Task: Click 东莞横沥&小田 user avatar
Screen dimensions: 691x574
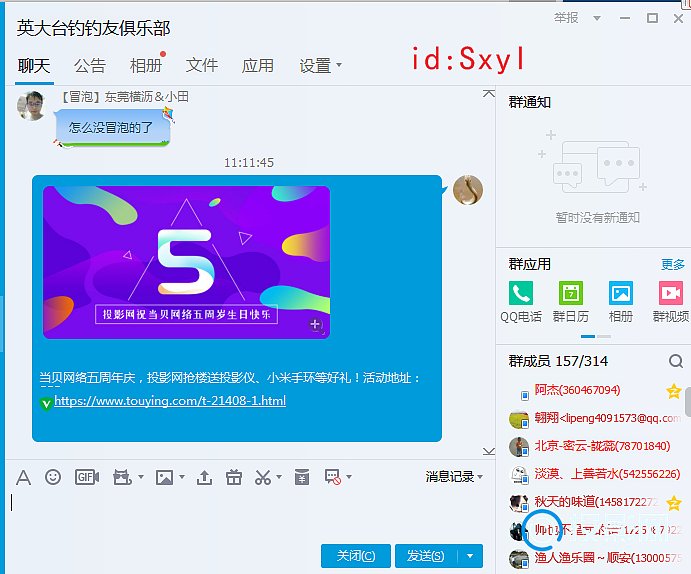Action: point(31,106)
